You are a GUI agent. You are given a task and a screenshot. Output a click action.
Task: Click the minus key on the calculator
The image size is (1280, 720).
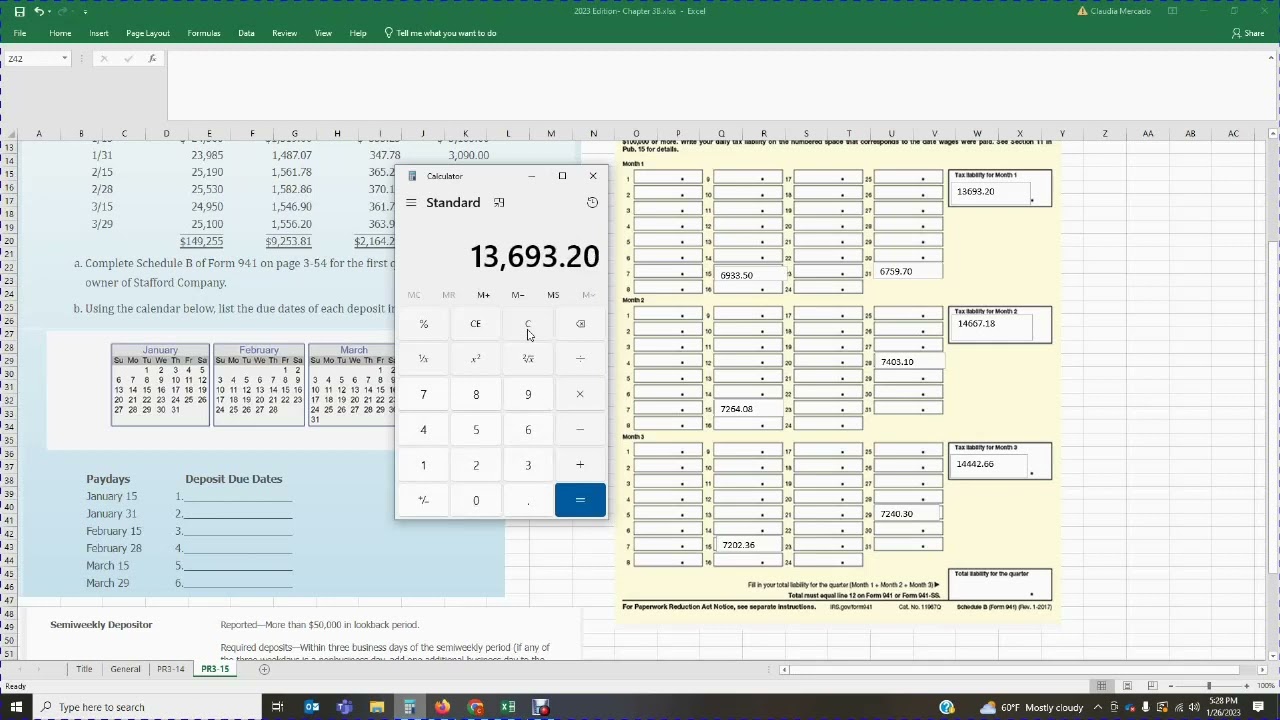click(580, 430)
